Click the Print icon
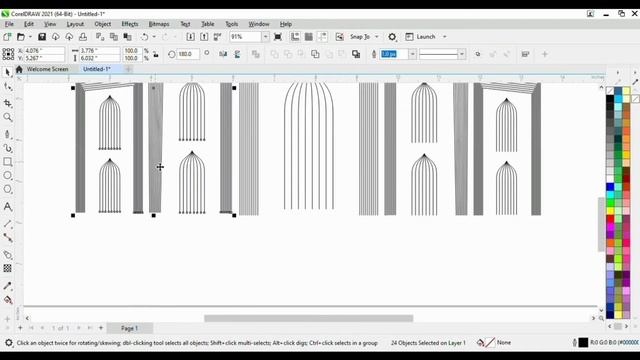The width and height of the screenshot is (640, 360). click(82, 37)
